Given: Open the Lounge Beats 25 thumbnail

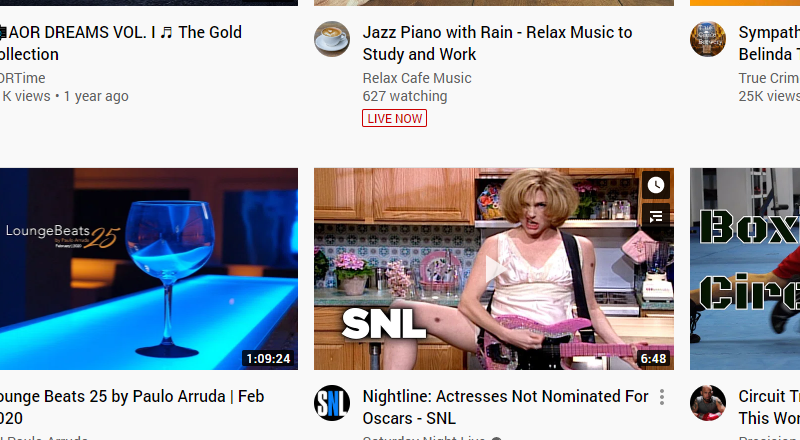Looking at the screenshot, I should click(148, 269).
